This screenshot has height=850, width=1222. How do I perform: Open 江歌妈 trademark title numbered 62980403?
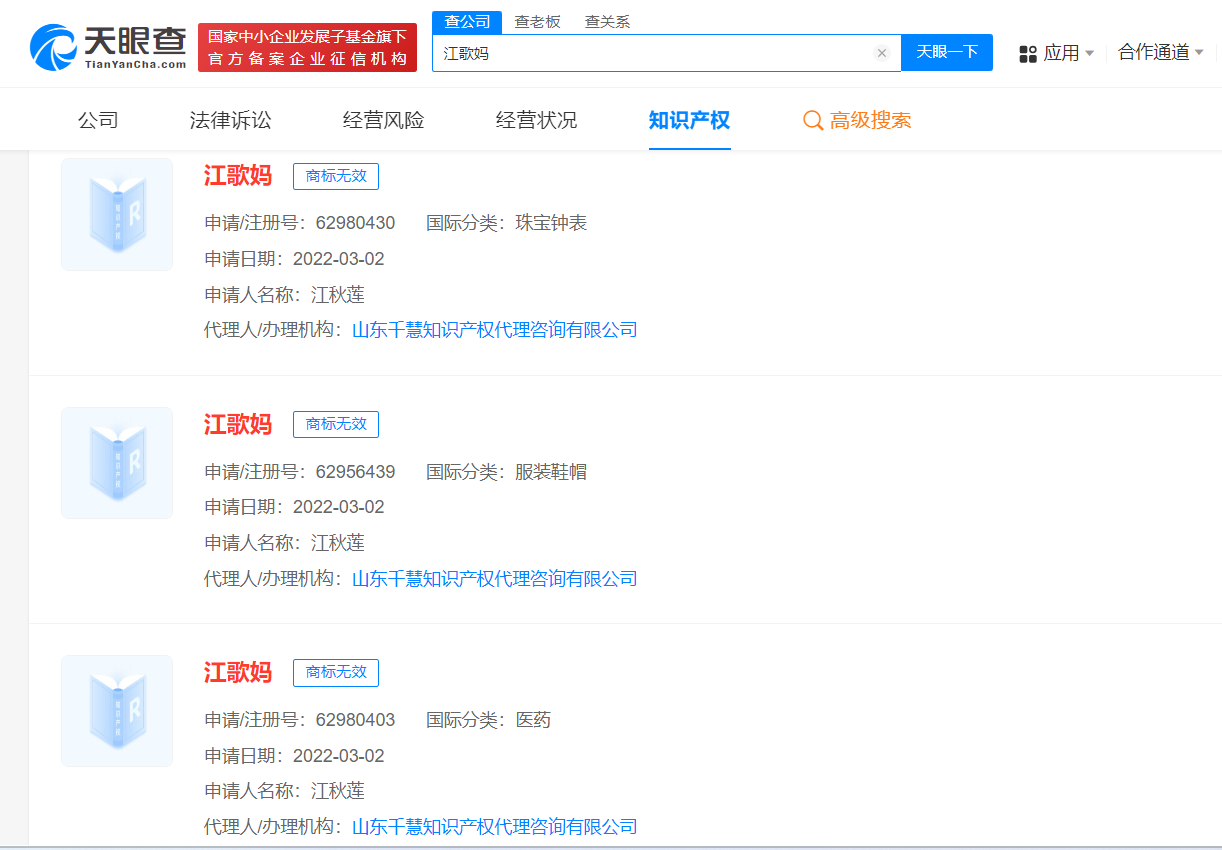click(x=238, y=672)
